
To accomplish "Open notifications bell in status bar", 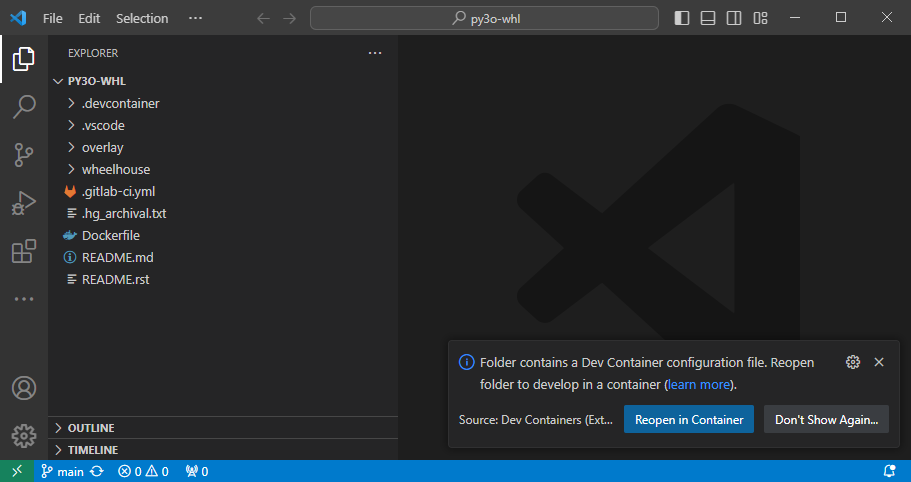I will (890, 471).
